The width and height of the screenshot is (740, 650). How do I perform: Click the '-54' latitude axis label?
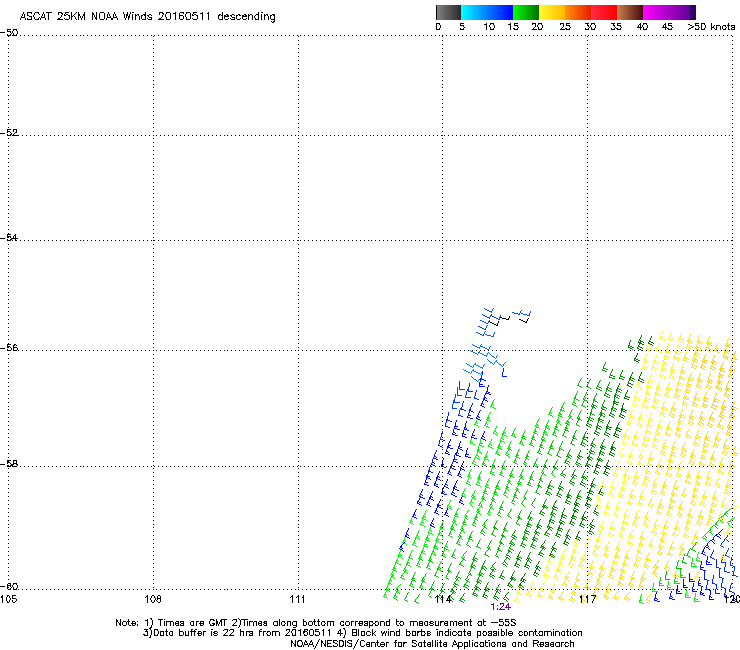click(9, 237)
